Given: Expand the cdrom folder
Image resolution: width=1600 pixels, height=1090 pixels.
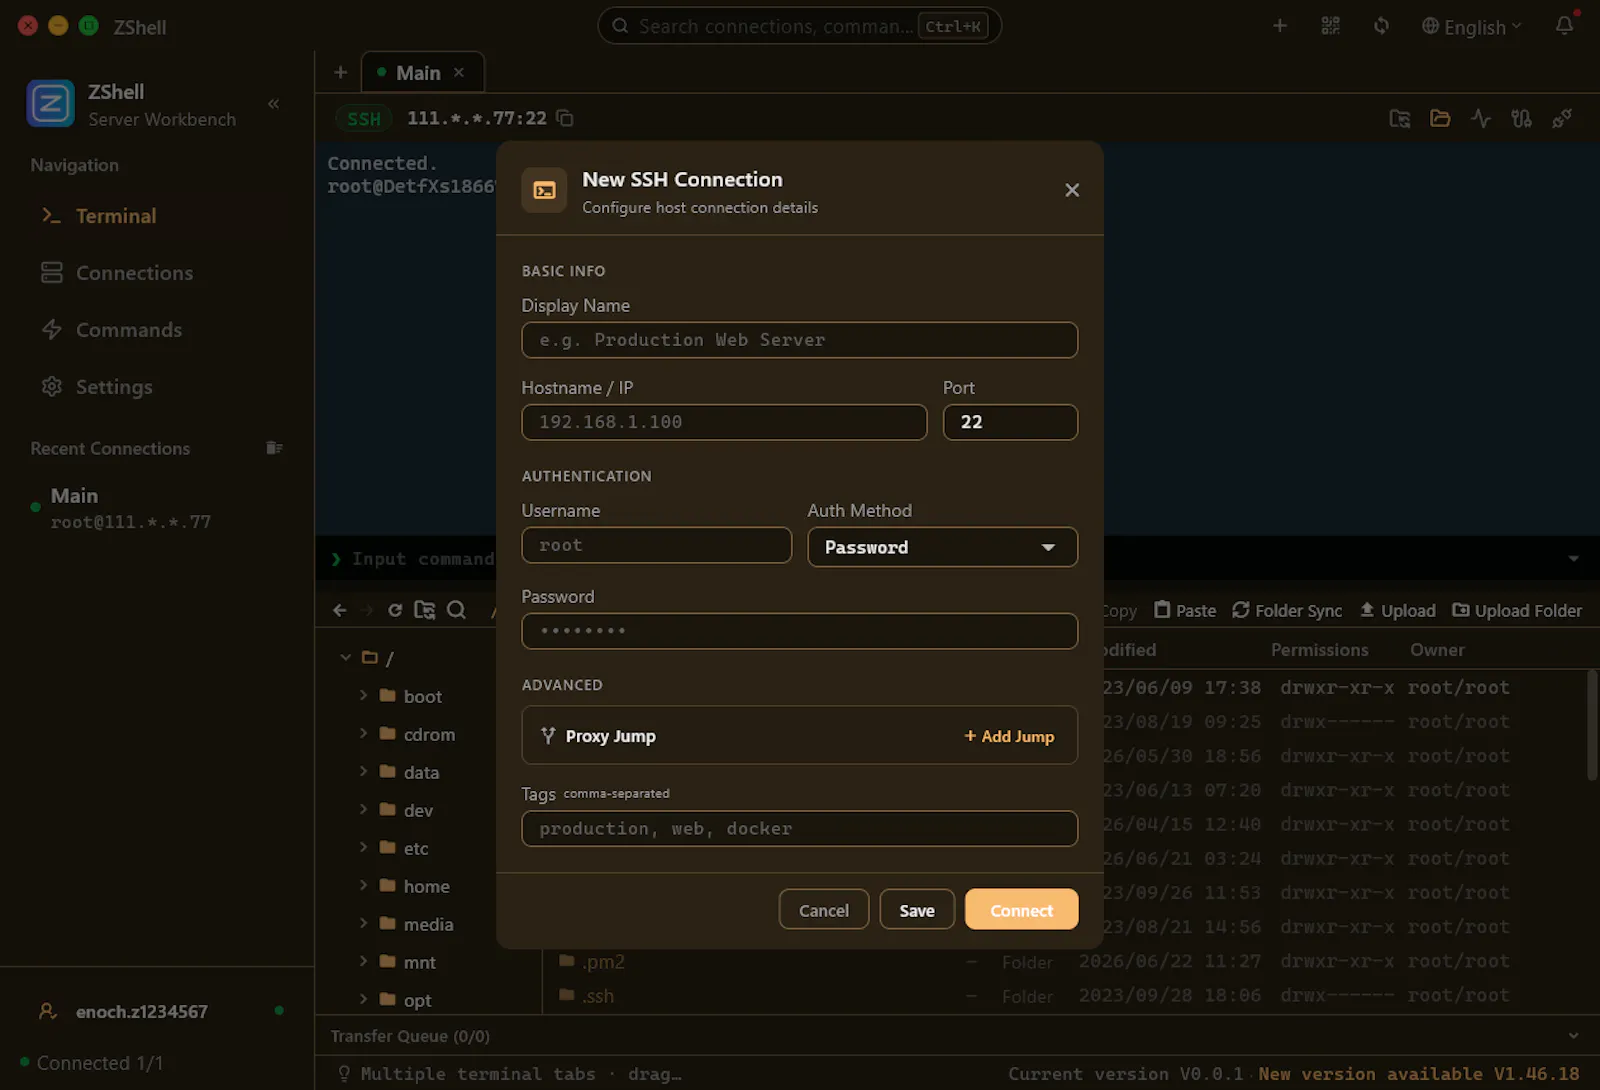Looking at the screenshot, I should 363,733.
